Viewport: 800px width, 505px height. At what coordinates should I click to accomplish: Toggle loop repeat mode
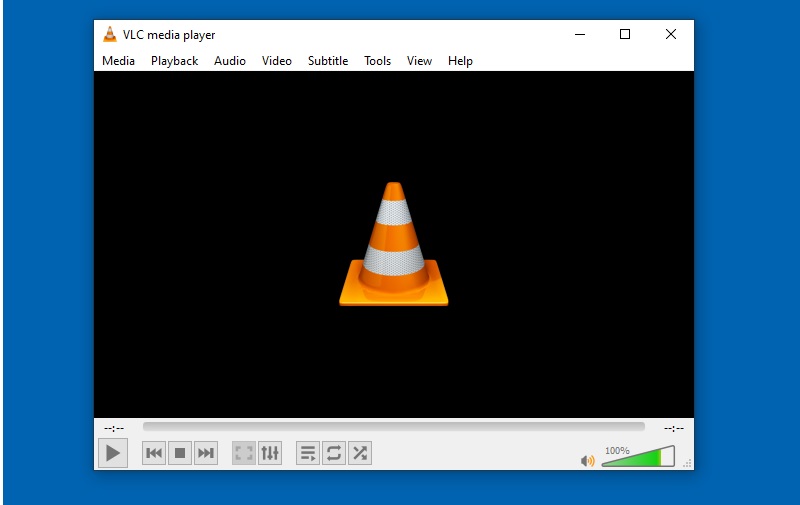(334, 453)
